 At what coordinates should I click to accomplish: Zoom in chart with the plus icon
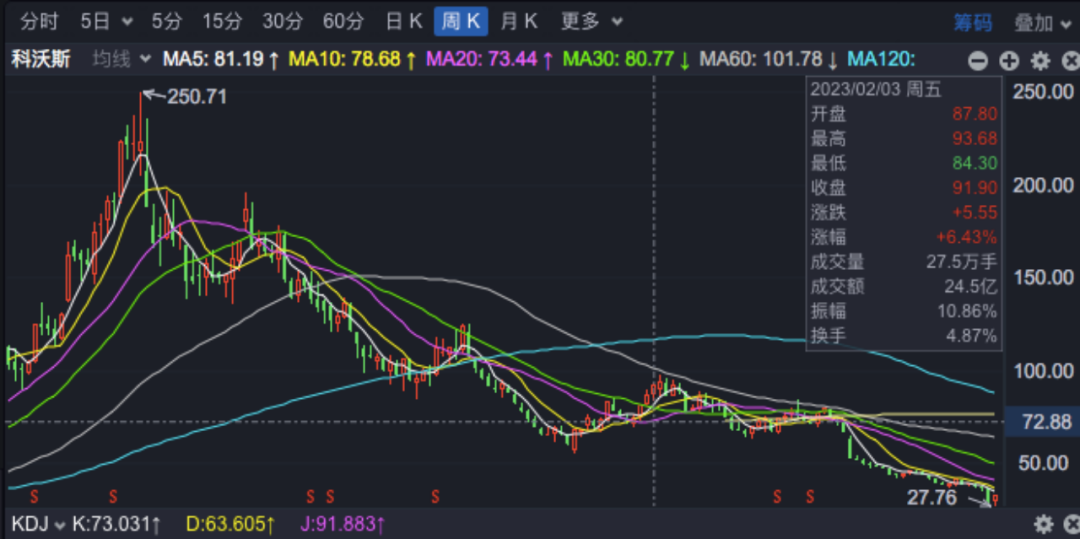click(1009, 61)
